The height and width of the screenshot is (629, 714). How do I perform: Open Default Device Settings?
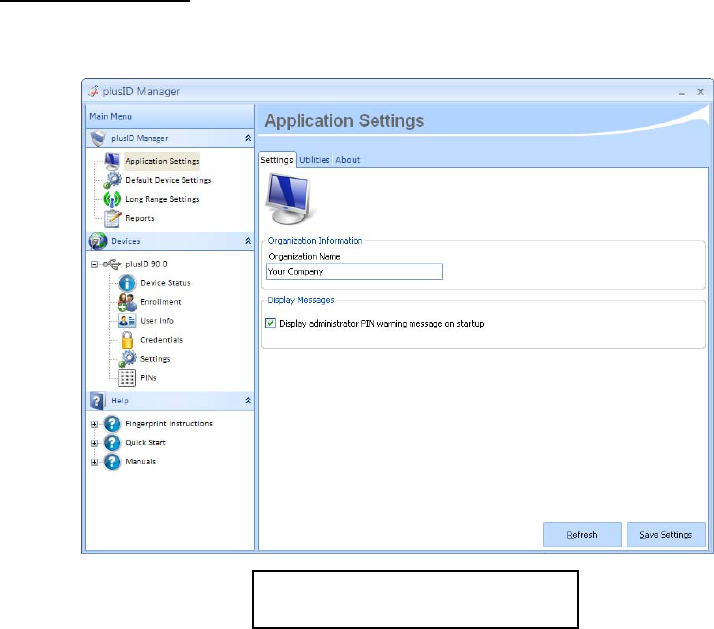coord(168,180)
